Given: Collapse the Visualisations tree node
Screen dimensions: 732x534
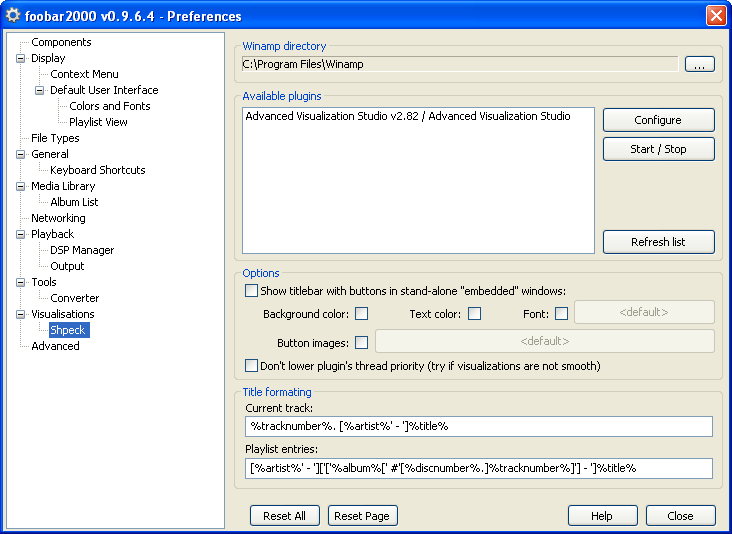Looking at the screenshot, I should pos(21,314).
